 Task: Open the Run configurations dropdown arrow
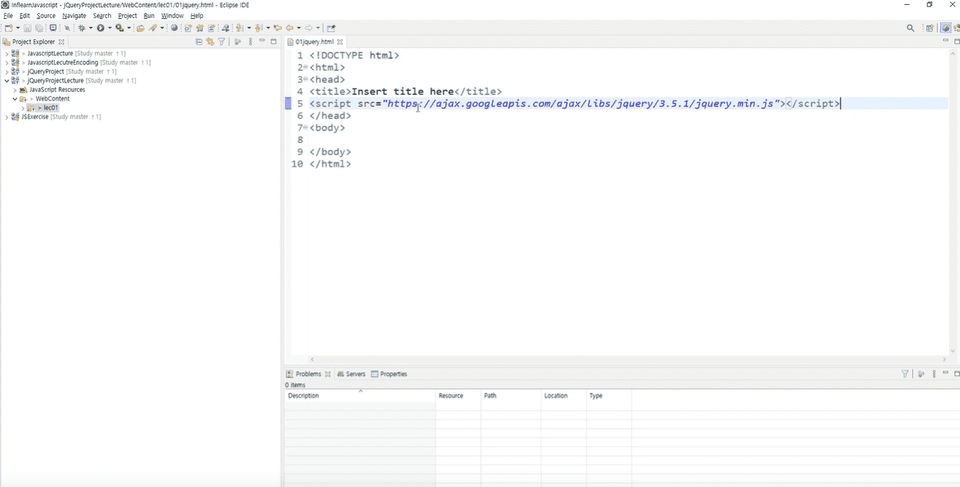click(110, 28)
